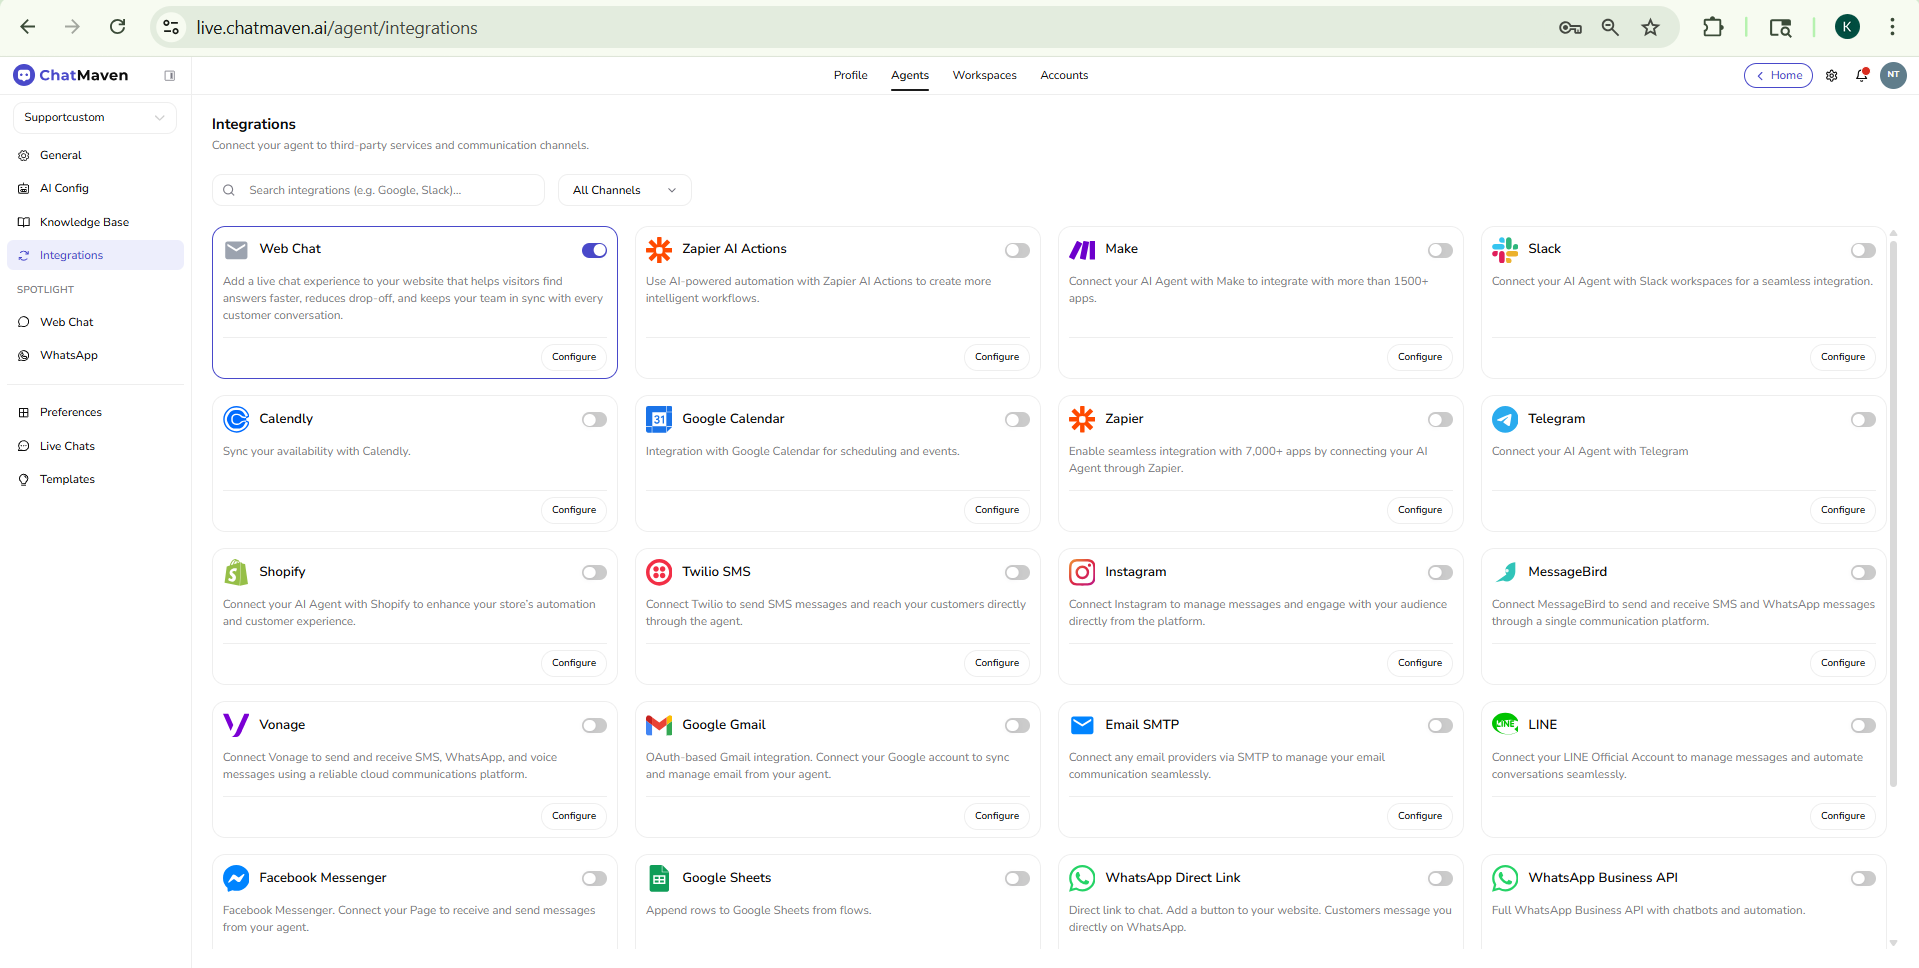Click the WhatsApp spotlight sidebar icon
1919x968 pixels.
click(x=23, y=355)
